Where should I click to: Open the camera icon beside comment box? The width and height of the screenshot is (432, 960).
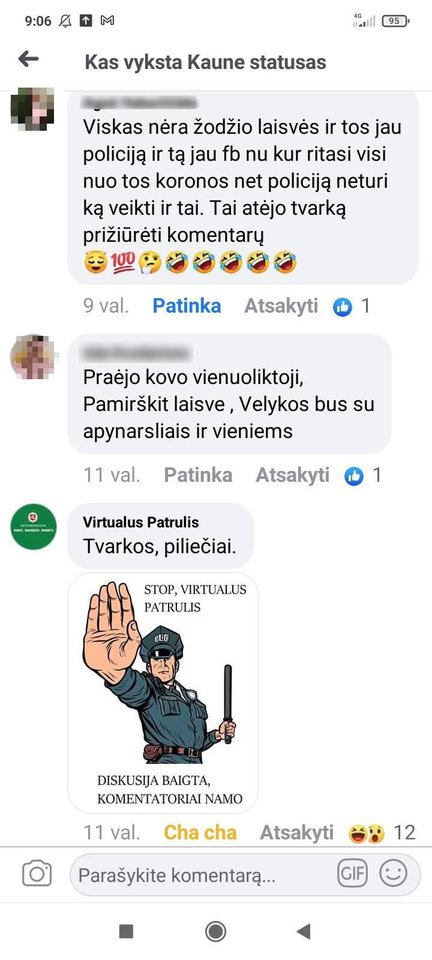coord(37,874)
